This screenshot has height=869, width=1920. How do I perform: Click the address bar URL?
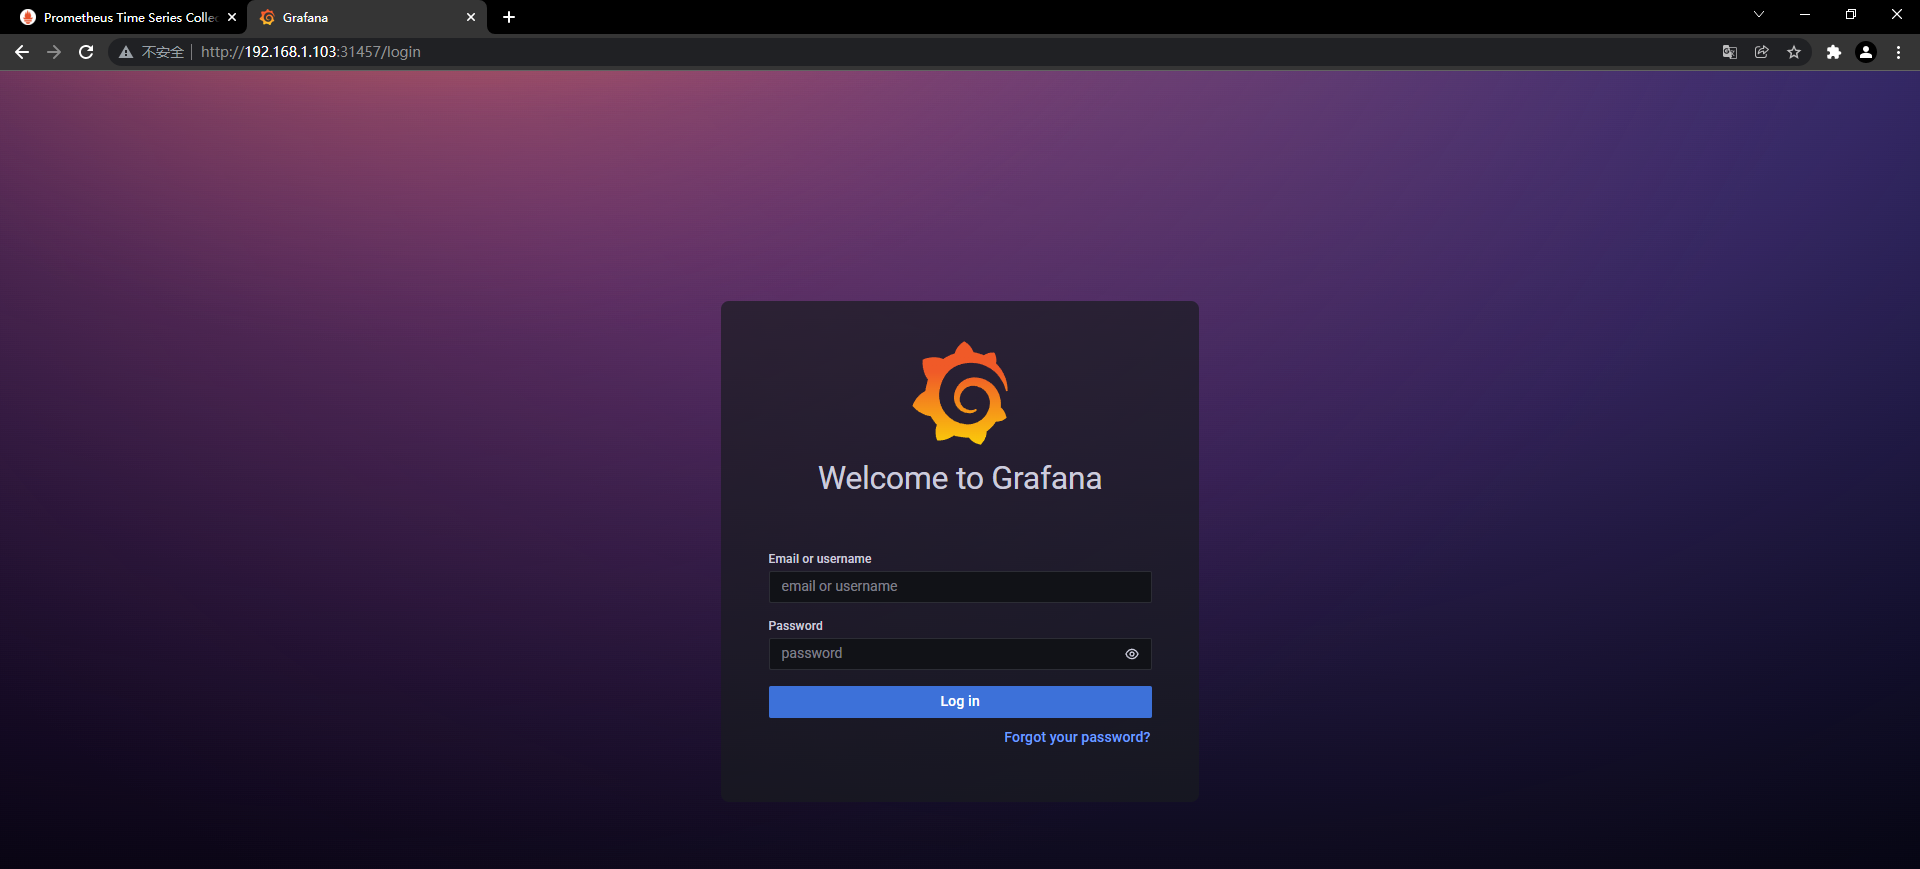pos(311,52)
